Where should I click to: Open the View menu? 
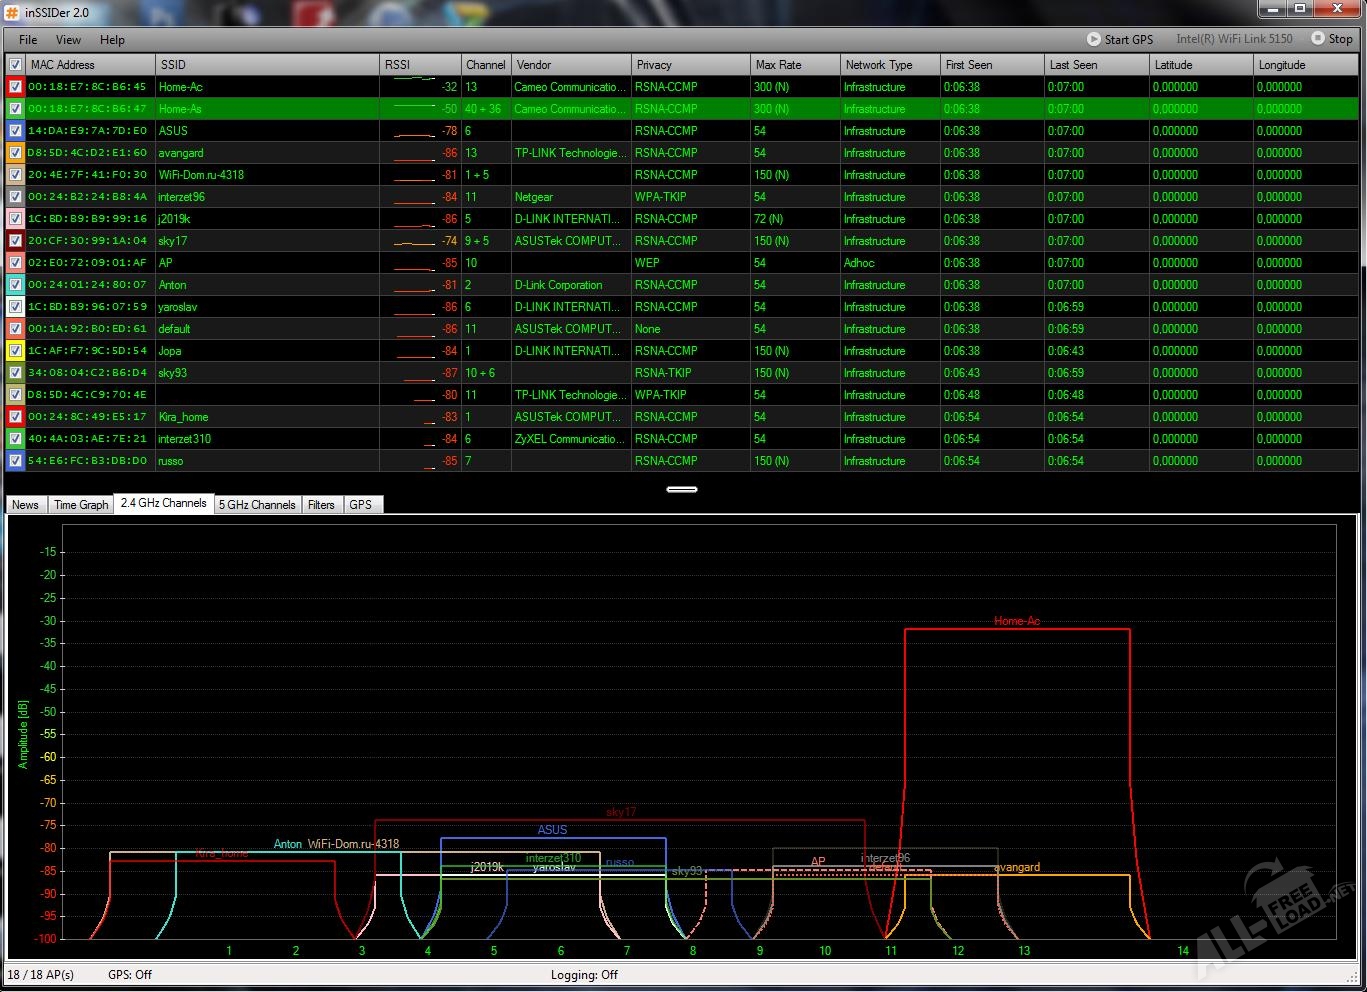click(68, 40)
